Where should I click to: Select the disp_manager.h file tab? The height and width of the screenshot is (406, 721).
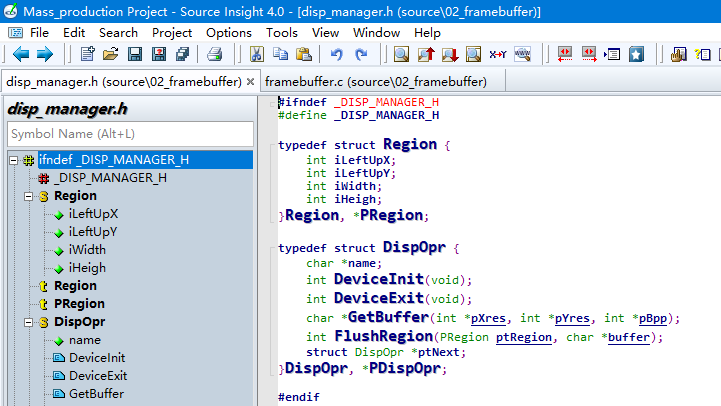coord(124,82)
